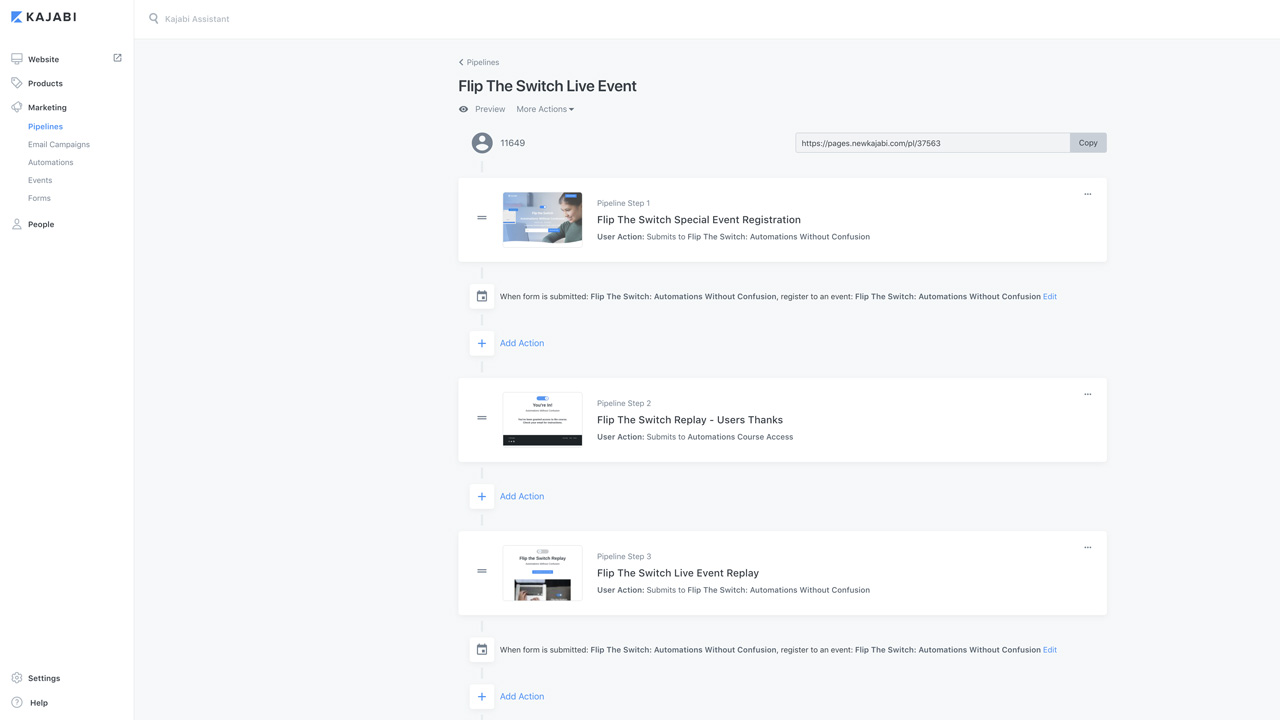1280x720 pixels.
Task: Click thumbnail of Pipeline Step 1 page
Action: coord(542,218)
